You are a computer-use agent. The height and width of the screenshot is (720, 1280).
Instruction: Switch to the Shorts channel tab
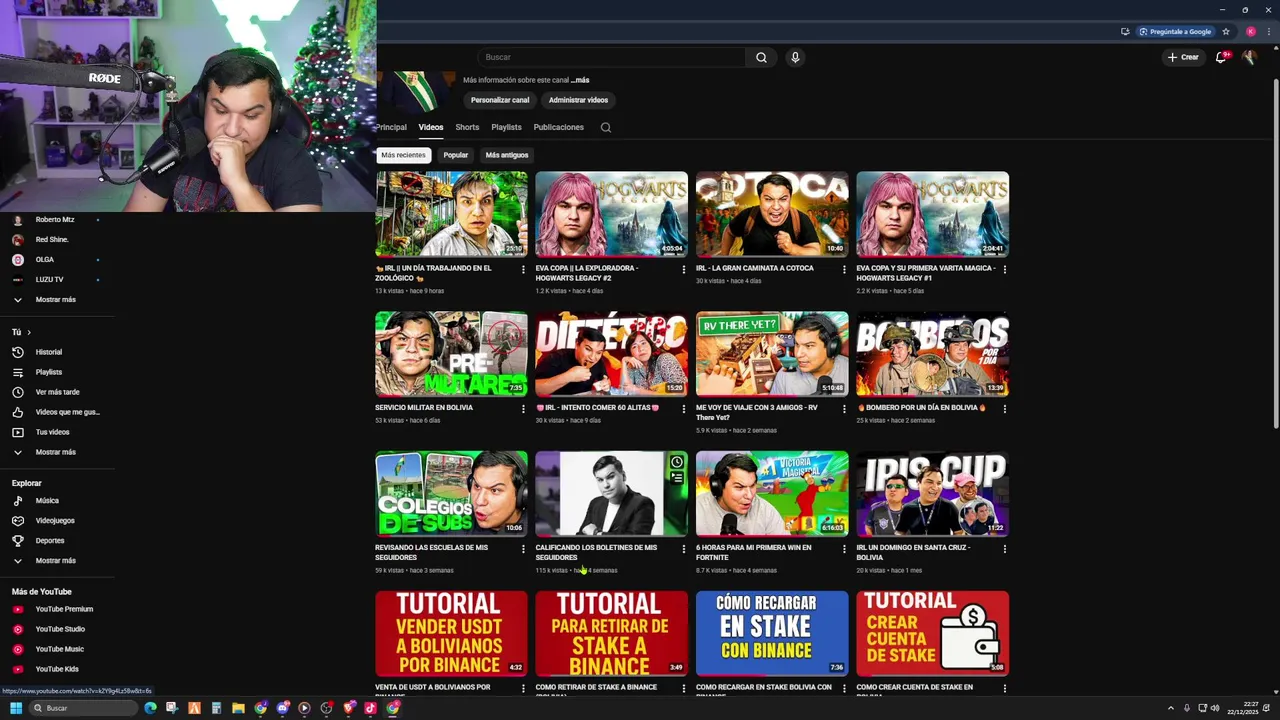click(x=467, y=127)
